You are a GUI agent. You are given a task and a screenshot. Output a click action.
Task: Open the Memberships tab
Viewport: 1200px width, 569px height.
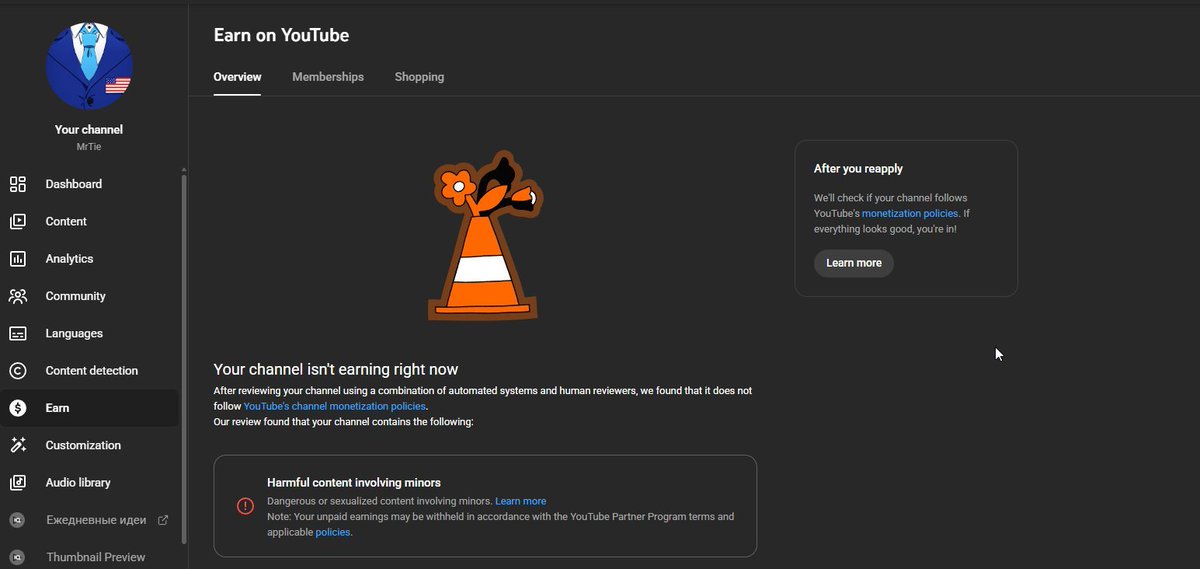[328, 77]
